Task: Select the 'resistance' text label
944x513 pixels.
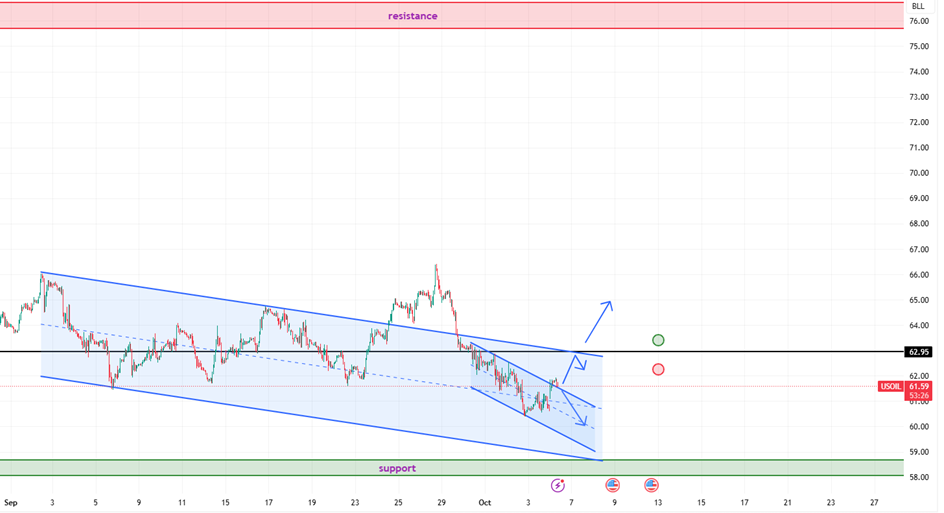Action: (412, 16)
